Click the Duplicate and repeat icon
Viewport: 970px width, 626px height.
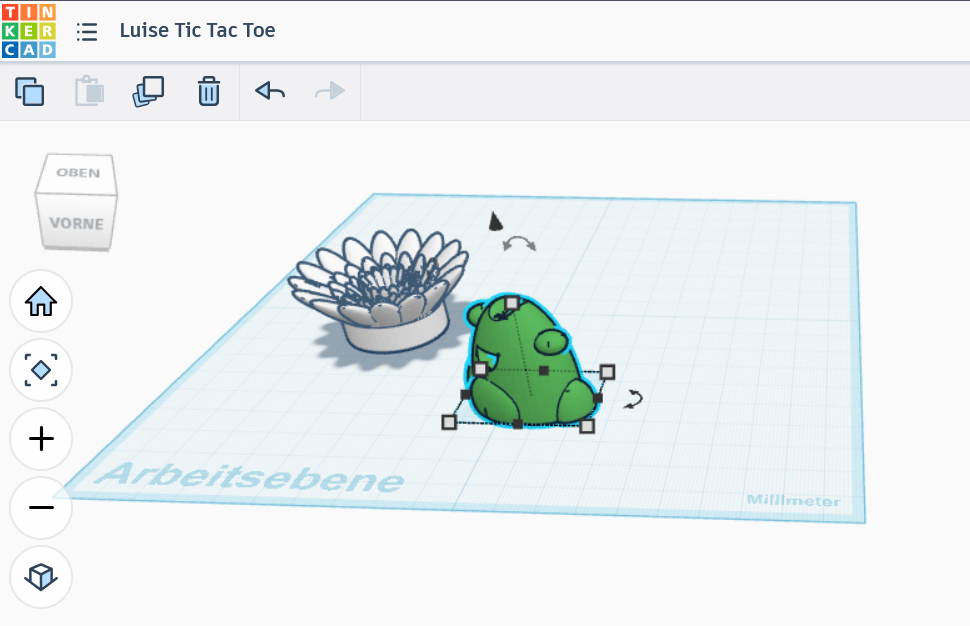coord(148,92)
